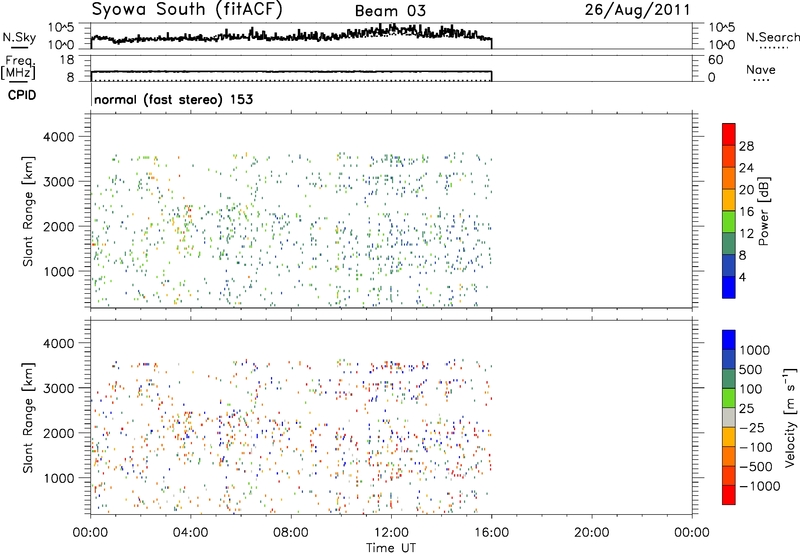
Task: Click the "Nave" legend label
Action: (x=761, y=69)
